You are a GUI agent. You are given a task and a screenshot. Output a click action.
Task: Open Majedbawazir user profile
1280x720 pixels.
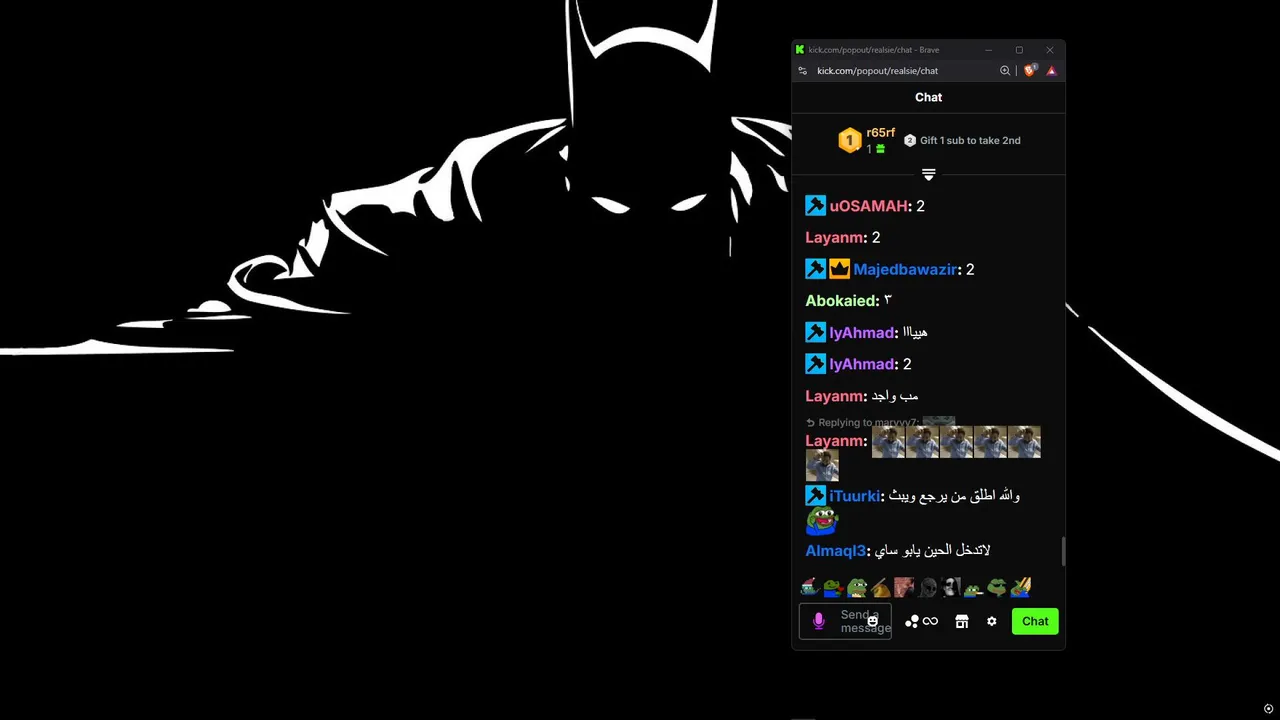point(905,270)
